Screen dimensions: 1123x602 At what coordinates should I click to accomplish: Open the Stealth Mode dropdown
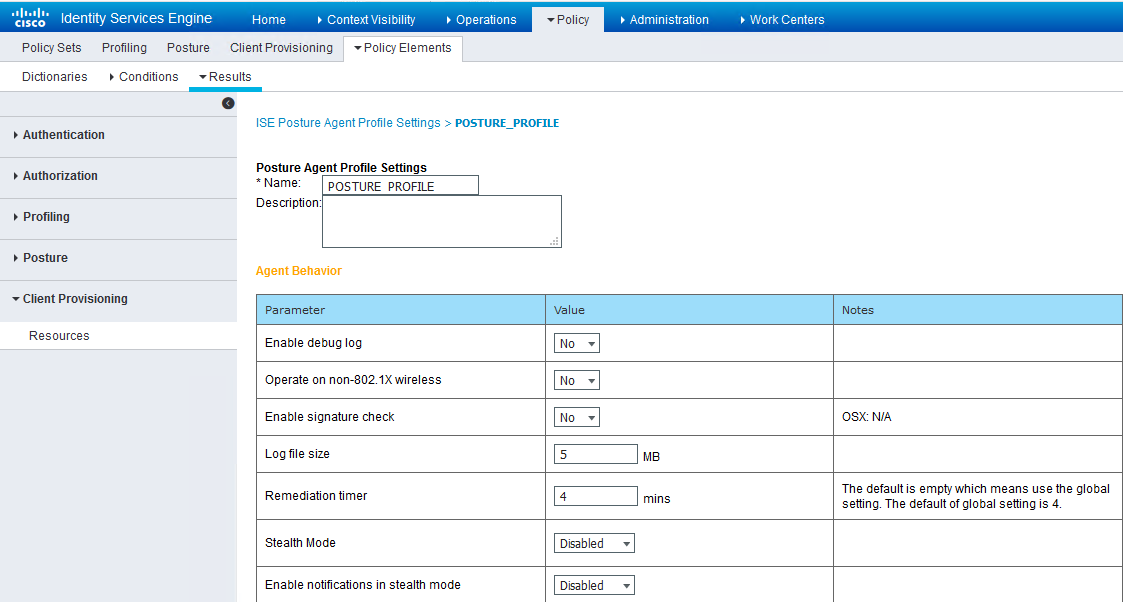click(x=594, y=543)
